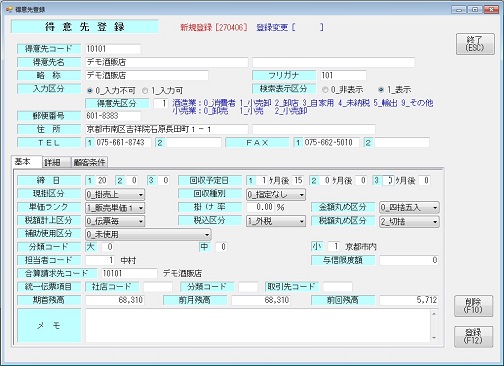This screenshot has width=504, height=366.
Task: Click the memo scrollbar up arrow
Action: pyautogui.click(x=434, y=313)
